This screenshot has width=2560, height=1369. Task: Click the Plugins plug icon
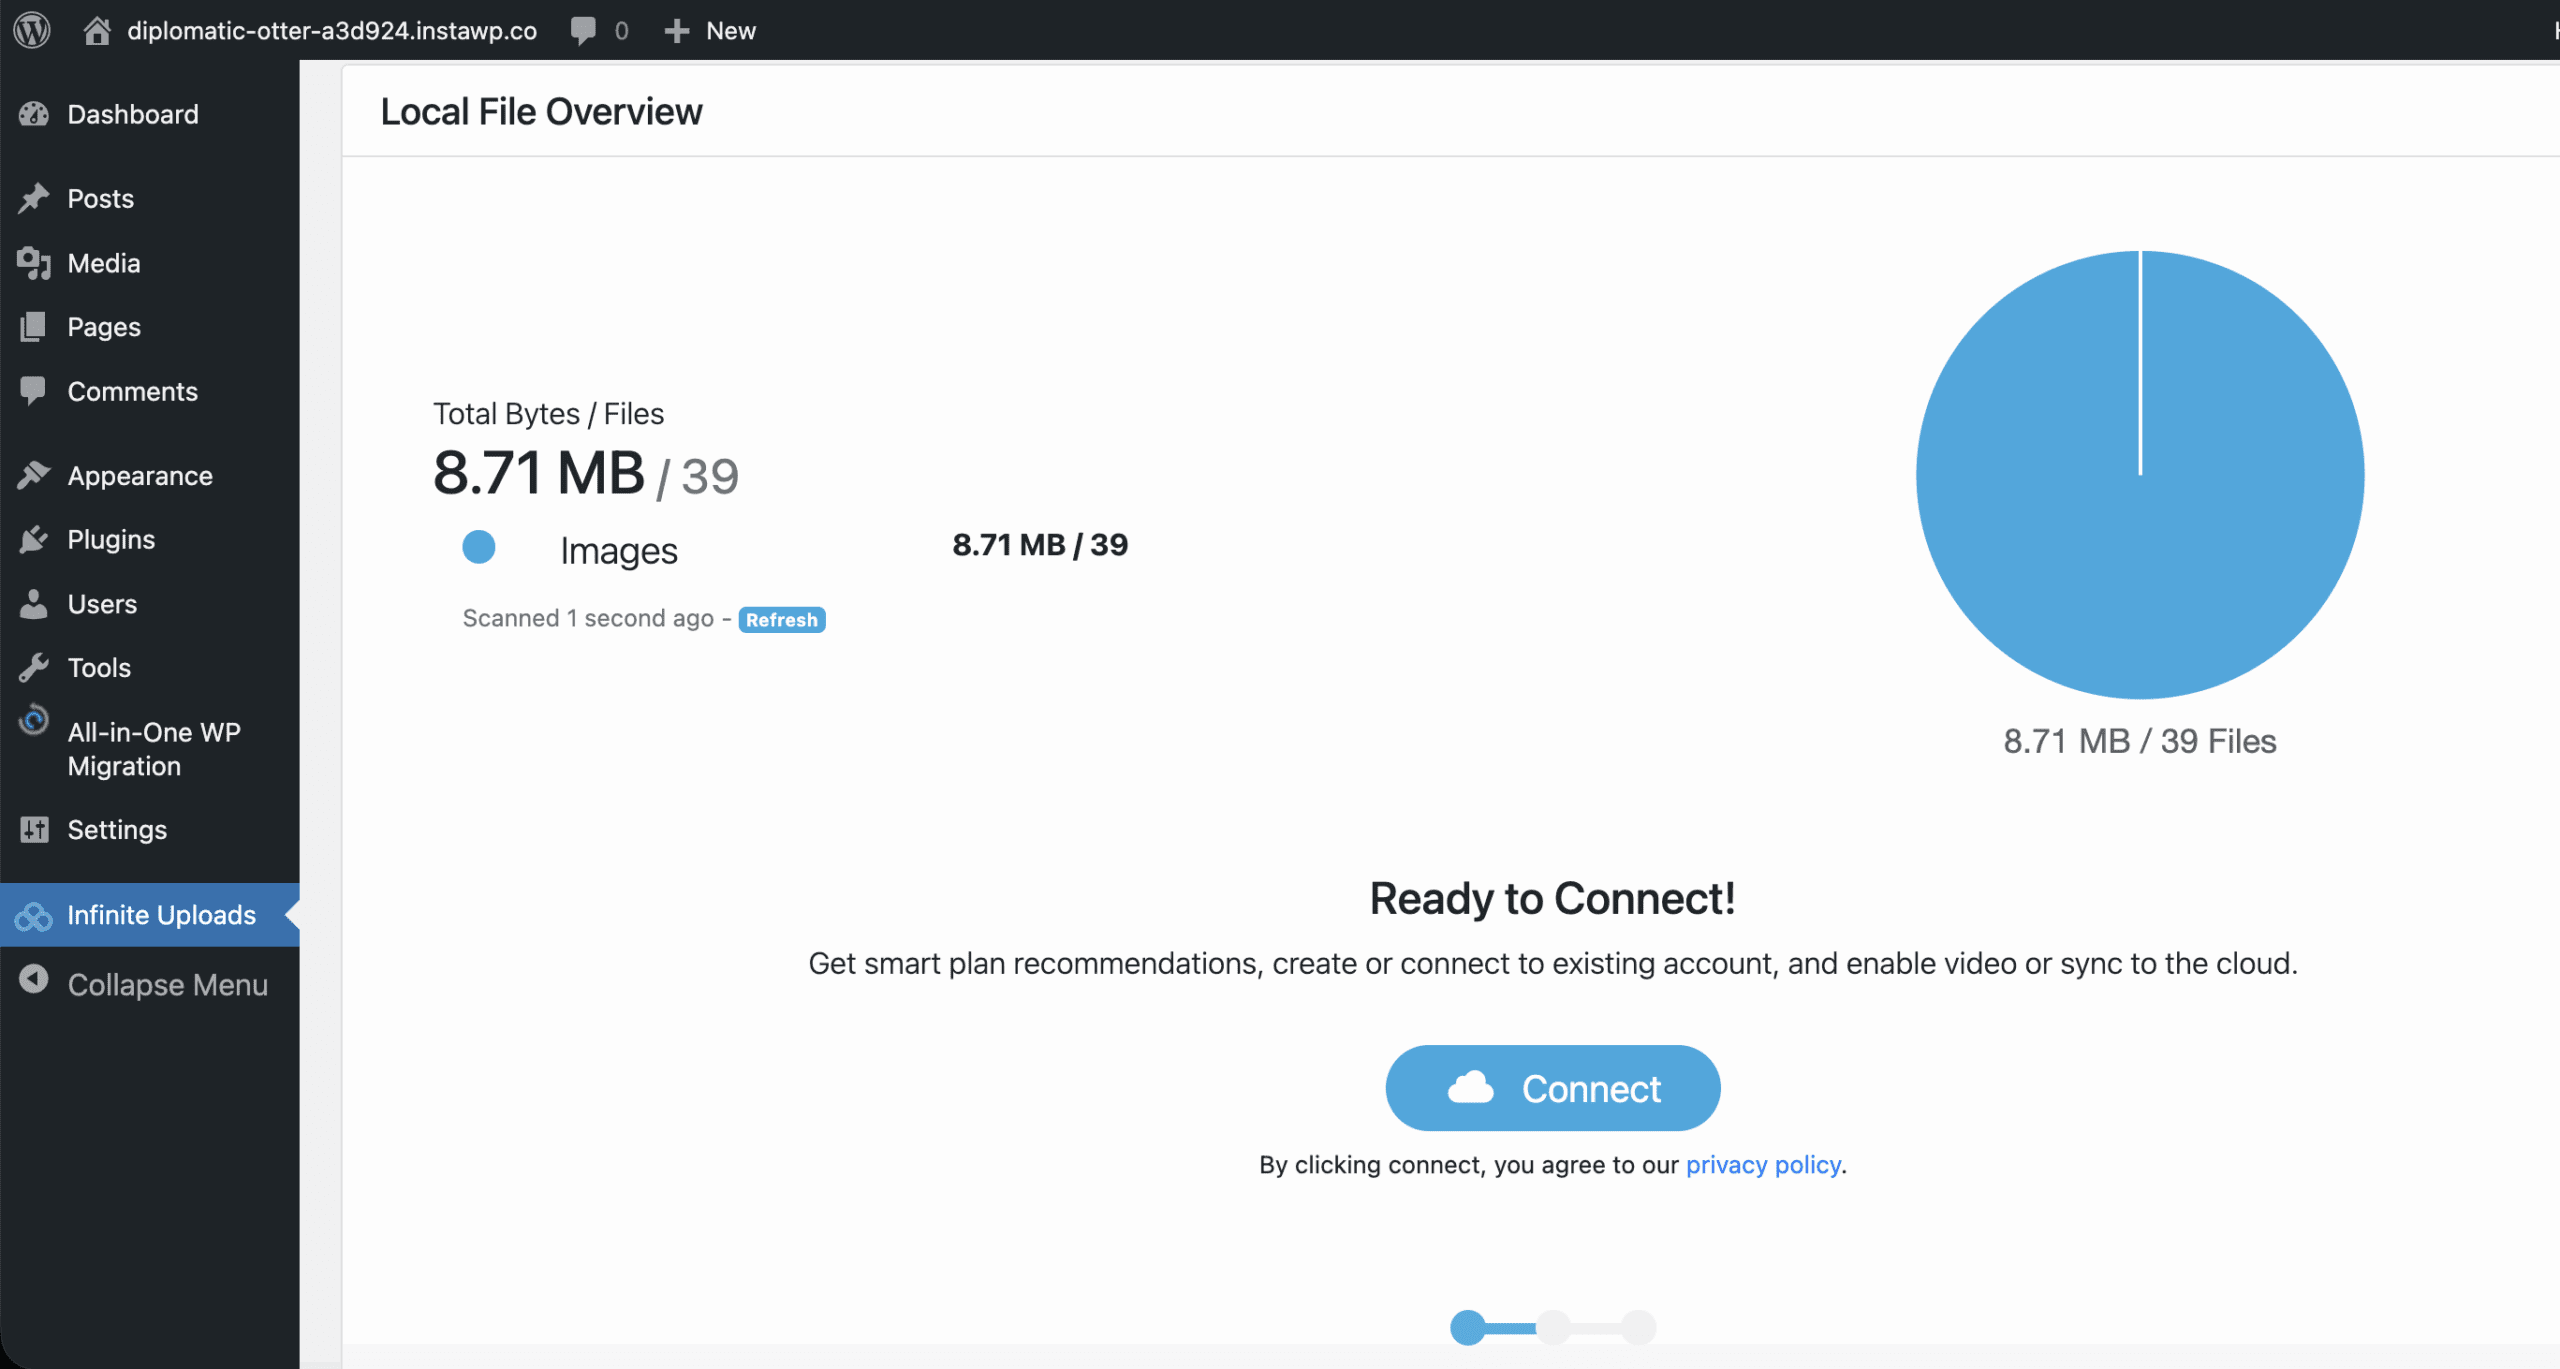[x=34, y=540]
